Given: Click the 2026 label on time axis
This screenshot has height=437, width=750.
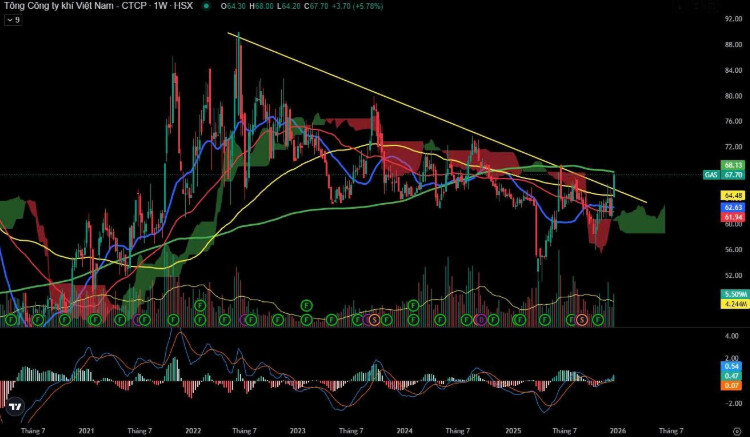Looking at the screenshot, I should click(x=618, y=431).
